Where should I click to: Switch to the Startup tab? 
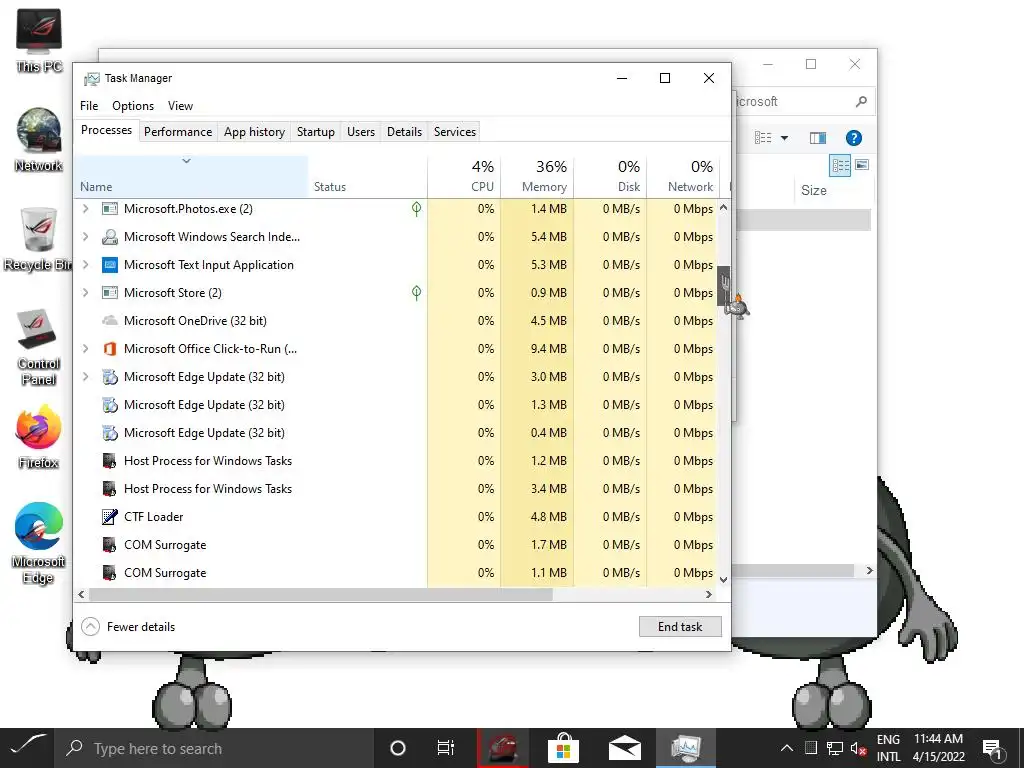tap(315, 132)
